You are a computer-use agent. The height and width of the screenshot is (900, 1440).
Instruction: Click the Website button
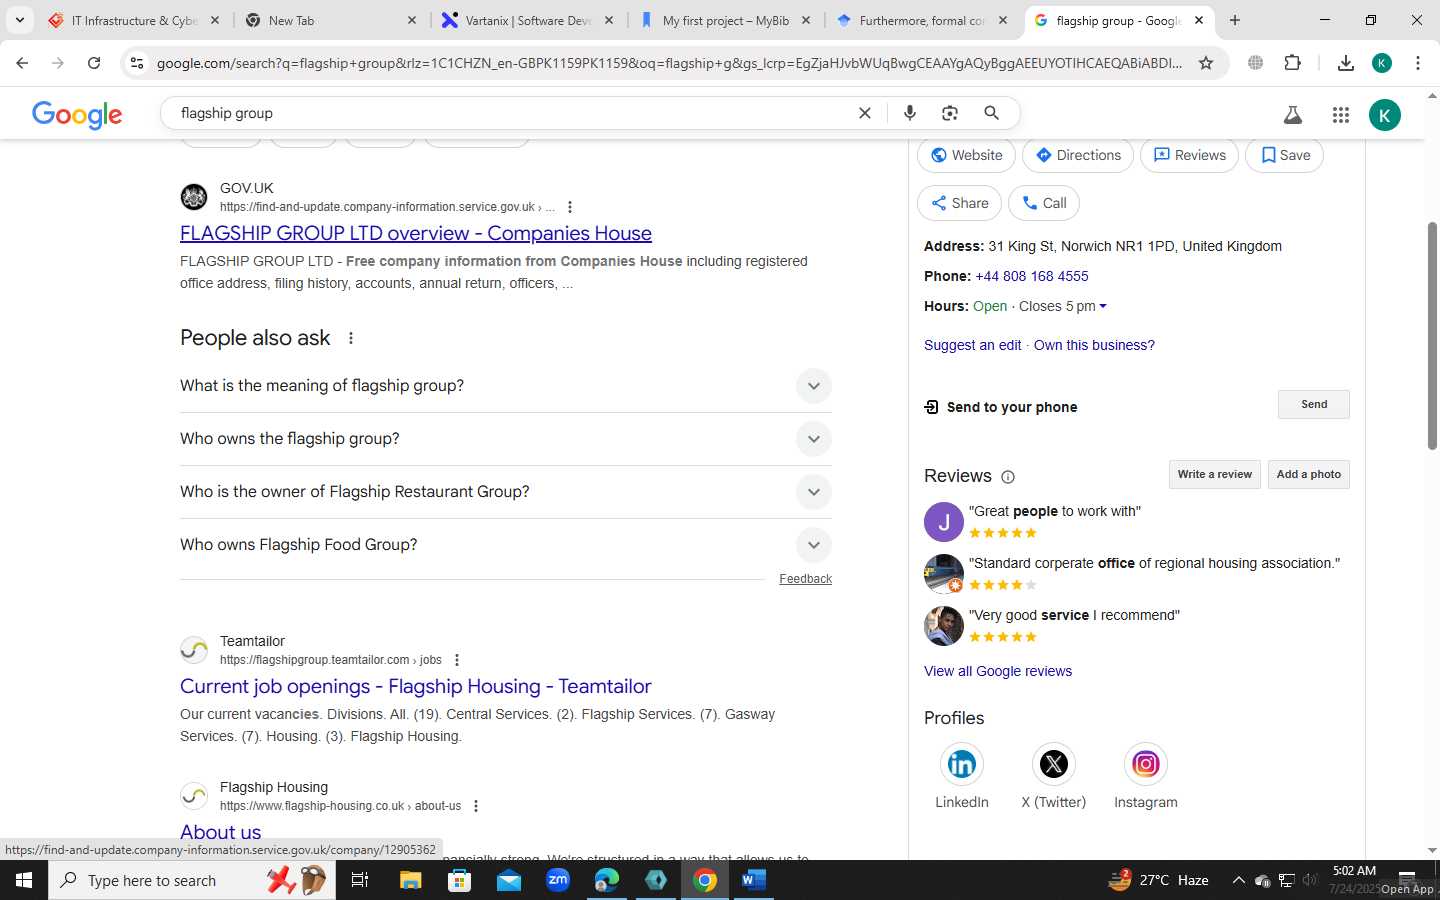pyautogui.click(x=967, y=155)
